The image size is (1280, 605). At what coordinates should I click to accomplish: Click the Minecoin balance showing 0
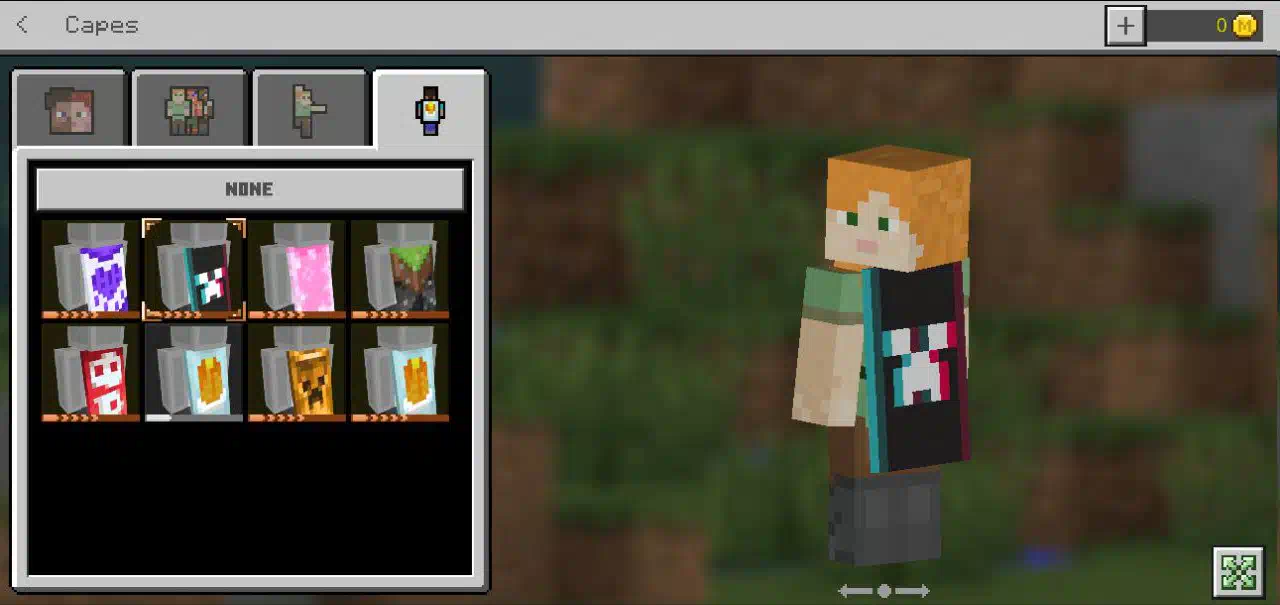(1221, 26)
